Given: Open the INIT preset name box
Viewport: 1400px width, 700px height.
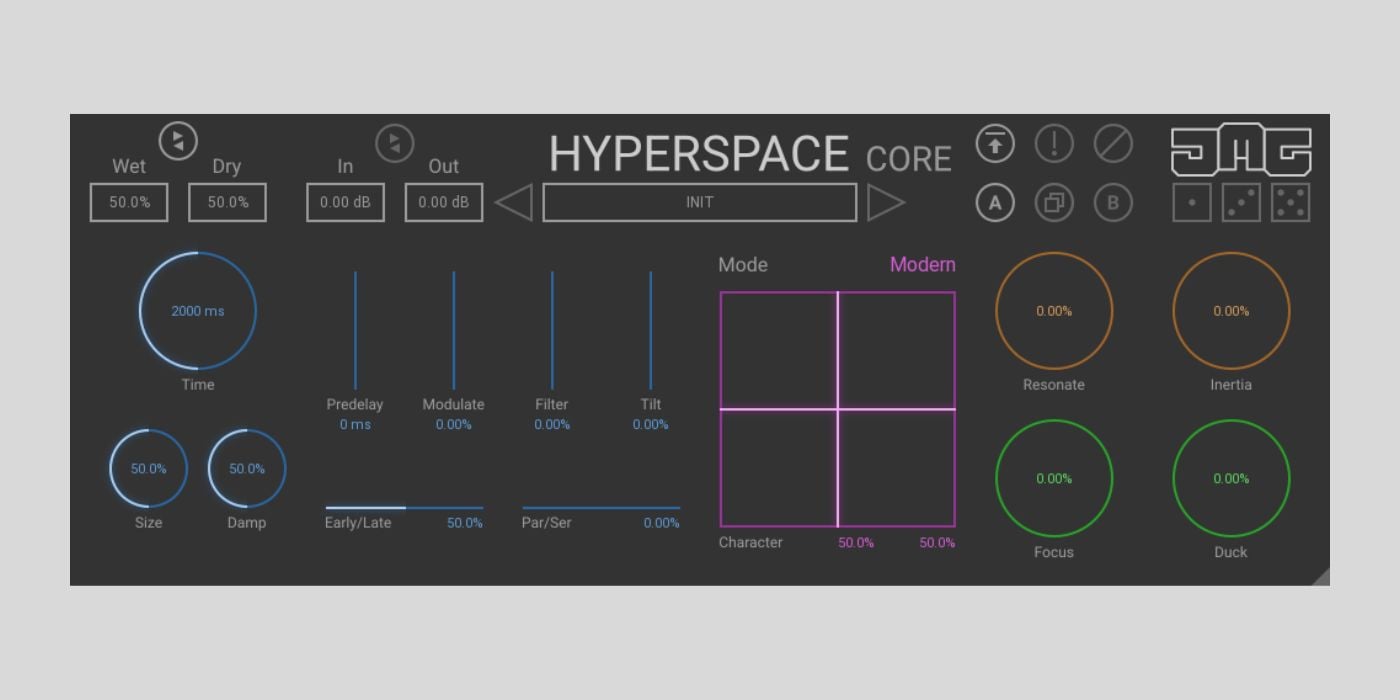Looking at the screenshot, I should point(699,202).
